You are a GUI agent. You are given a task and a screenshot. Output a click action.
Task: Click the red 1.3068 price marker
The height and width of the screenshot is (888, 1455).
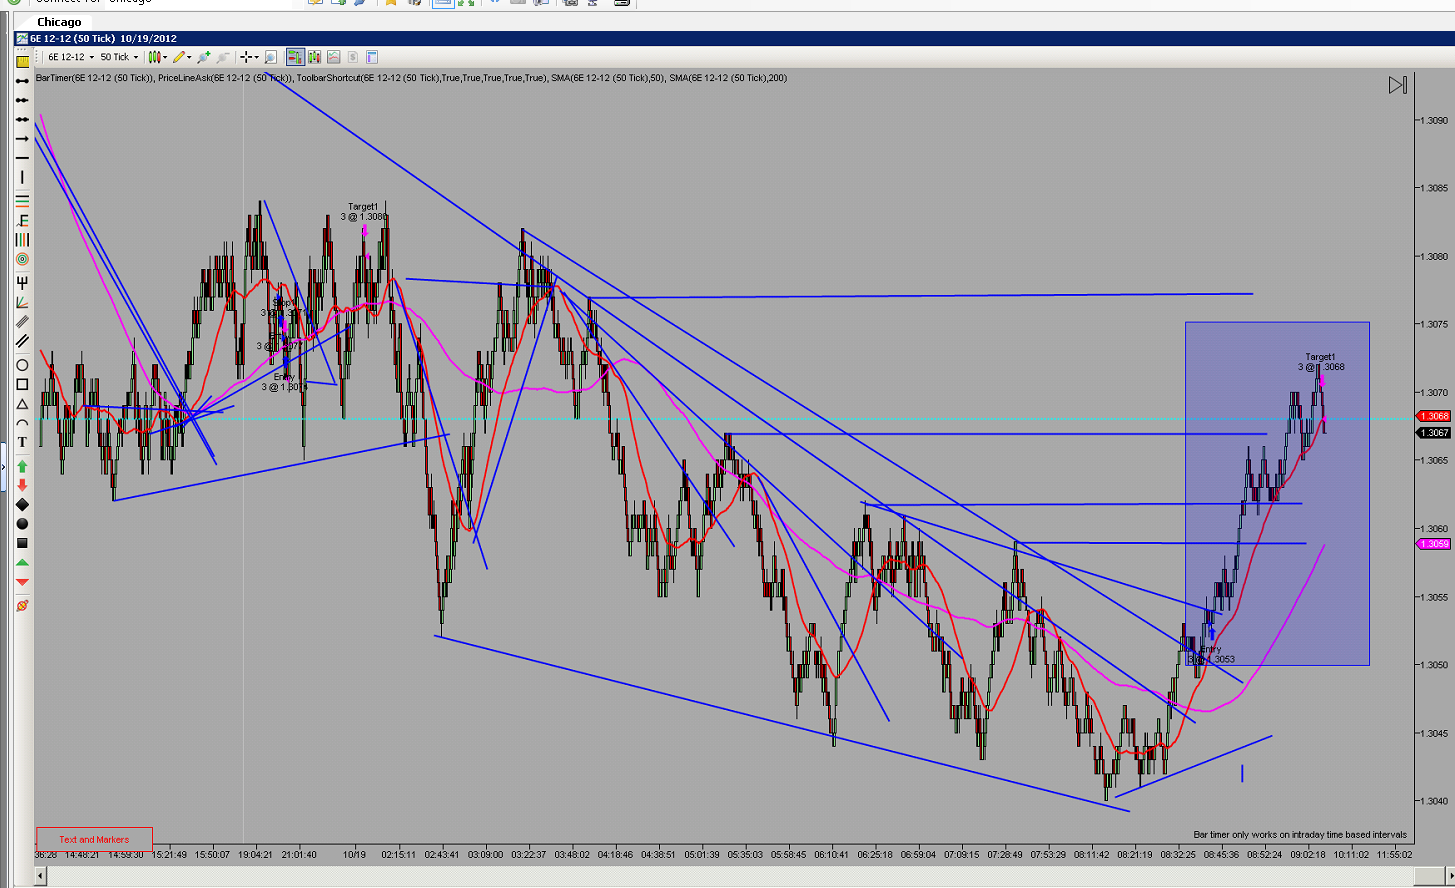(1434, 416)
